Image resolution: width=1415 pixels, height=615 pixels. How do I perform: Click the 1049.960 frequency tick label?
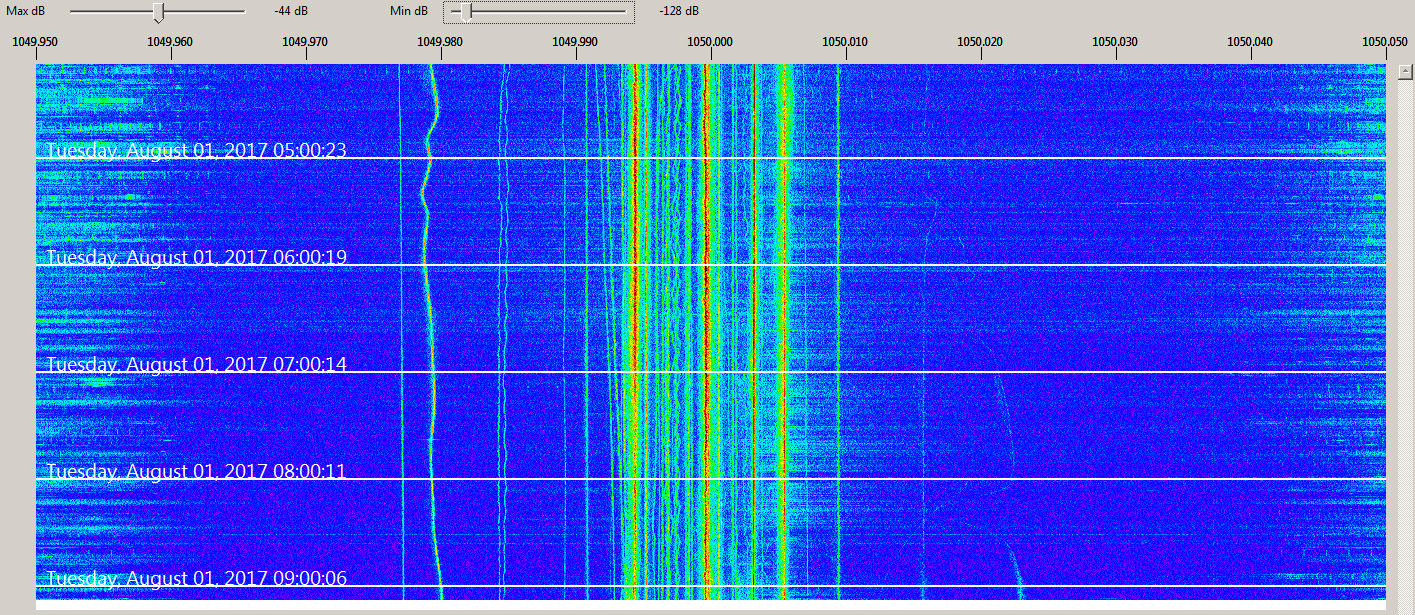point(170,42)
